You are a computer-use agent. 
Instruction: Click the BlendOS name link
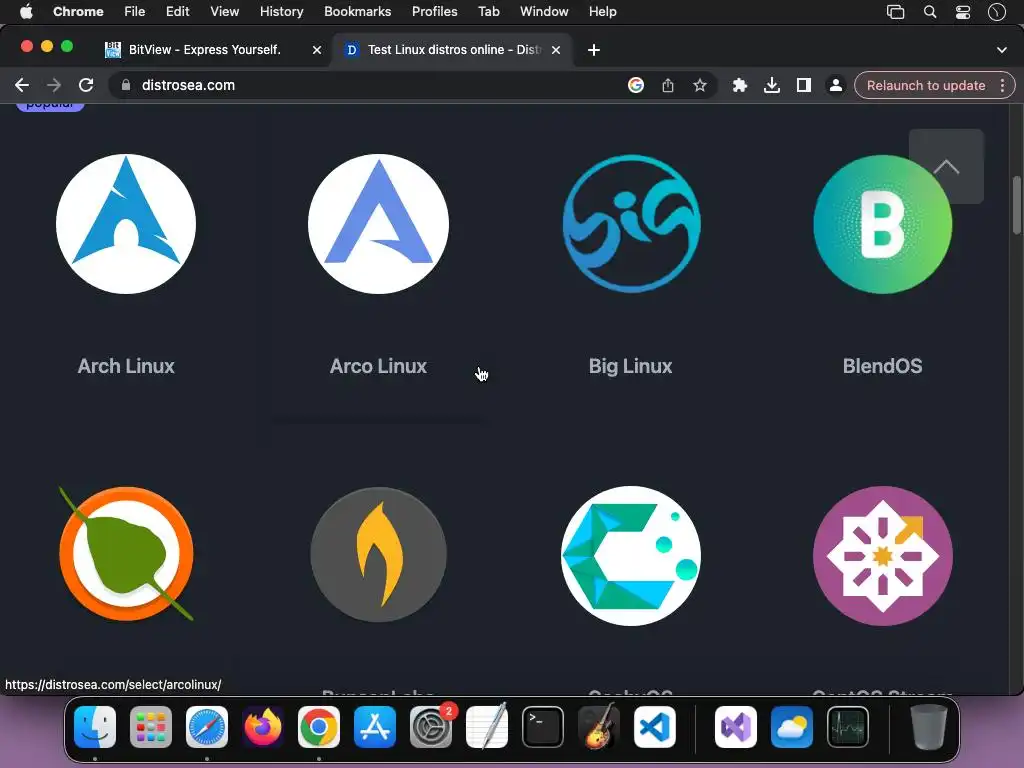(883, 366)
